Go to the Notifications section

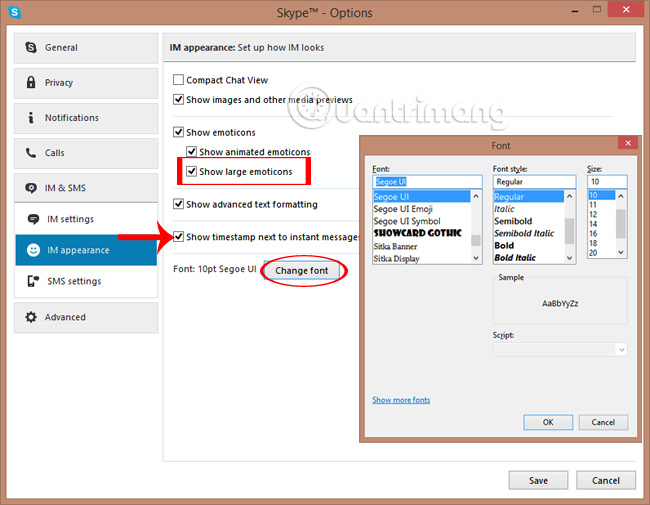86,119
